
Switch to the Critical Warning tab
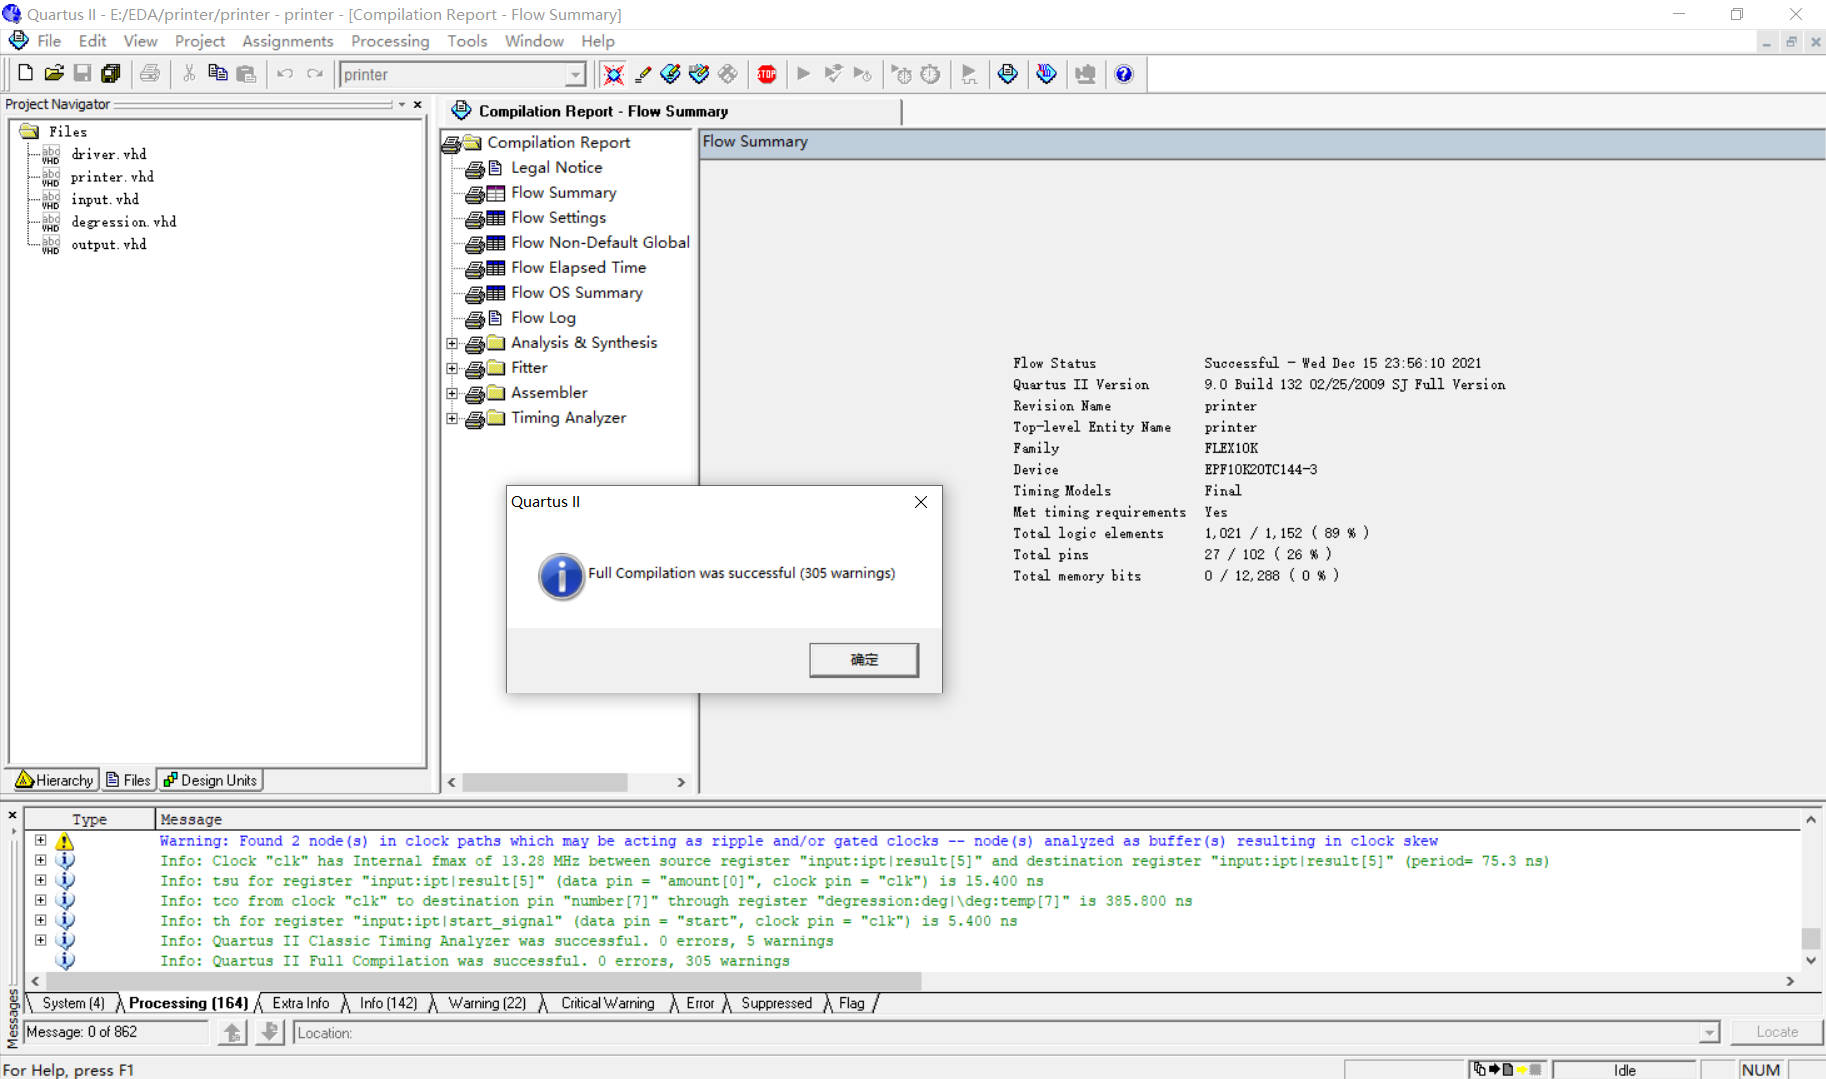coord(607,1003)
